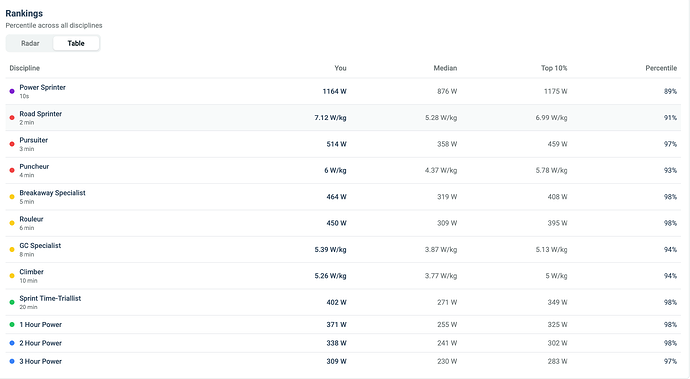Select the Climber discipline name
Viewport: 690px width, 379px height.
coord(31,272)
